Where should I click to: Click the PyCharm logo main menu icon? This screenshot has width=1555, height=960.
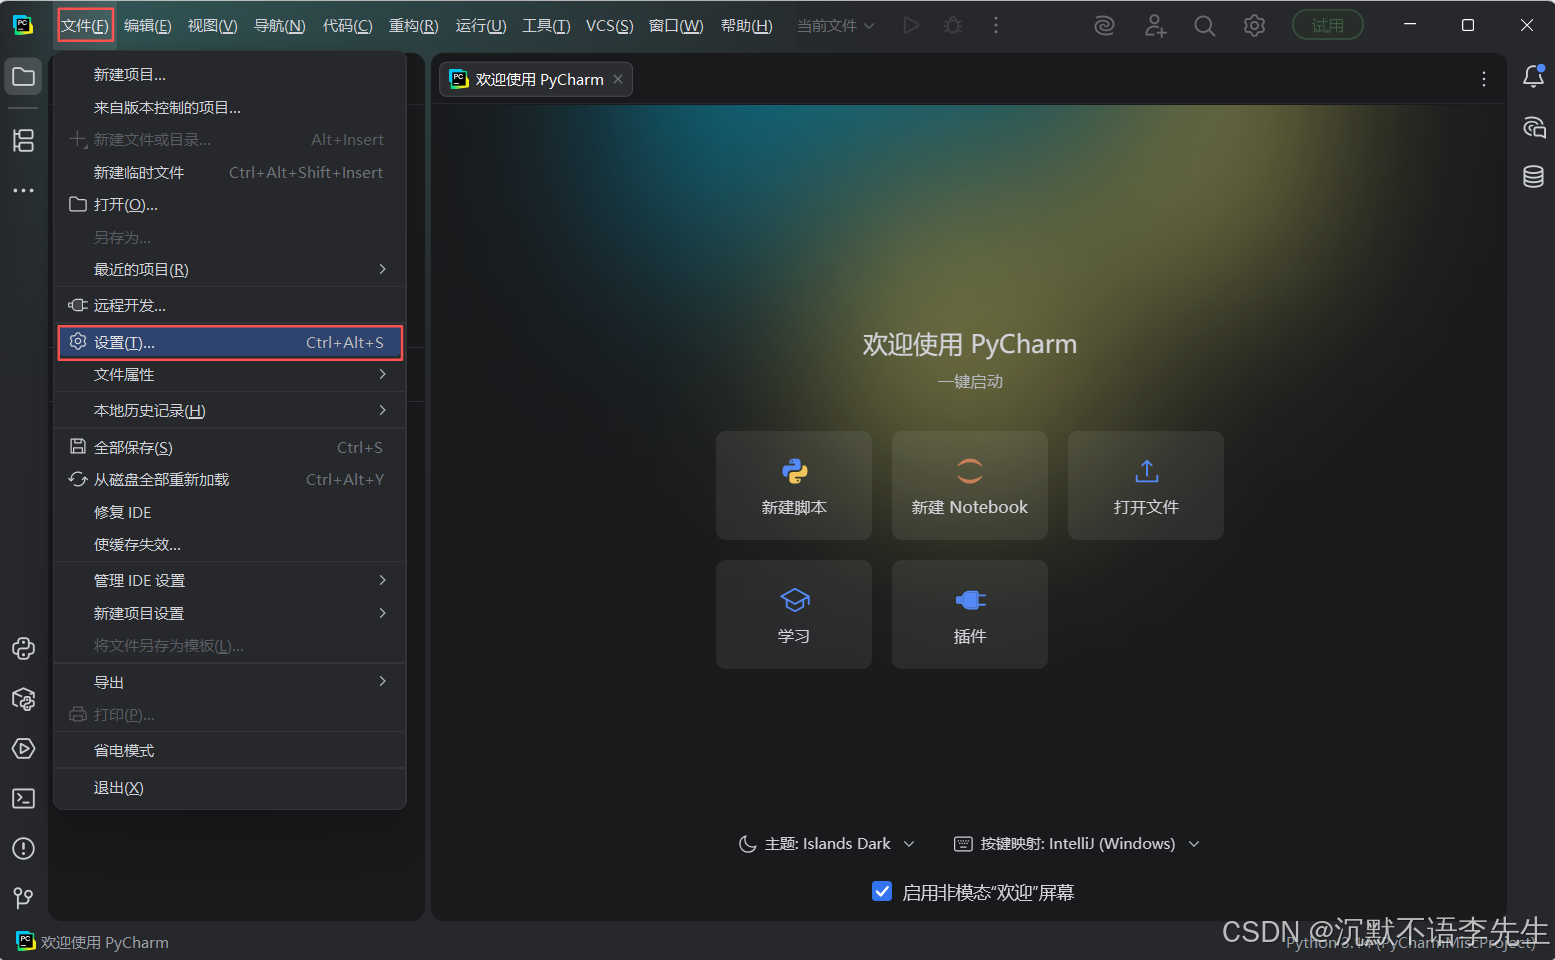22,25
